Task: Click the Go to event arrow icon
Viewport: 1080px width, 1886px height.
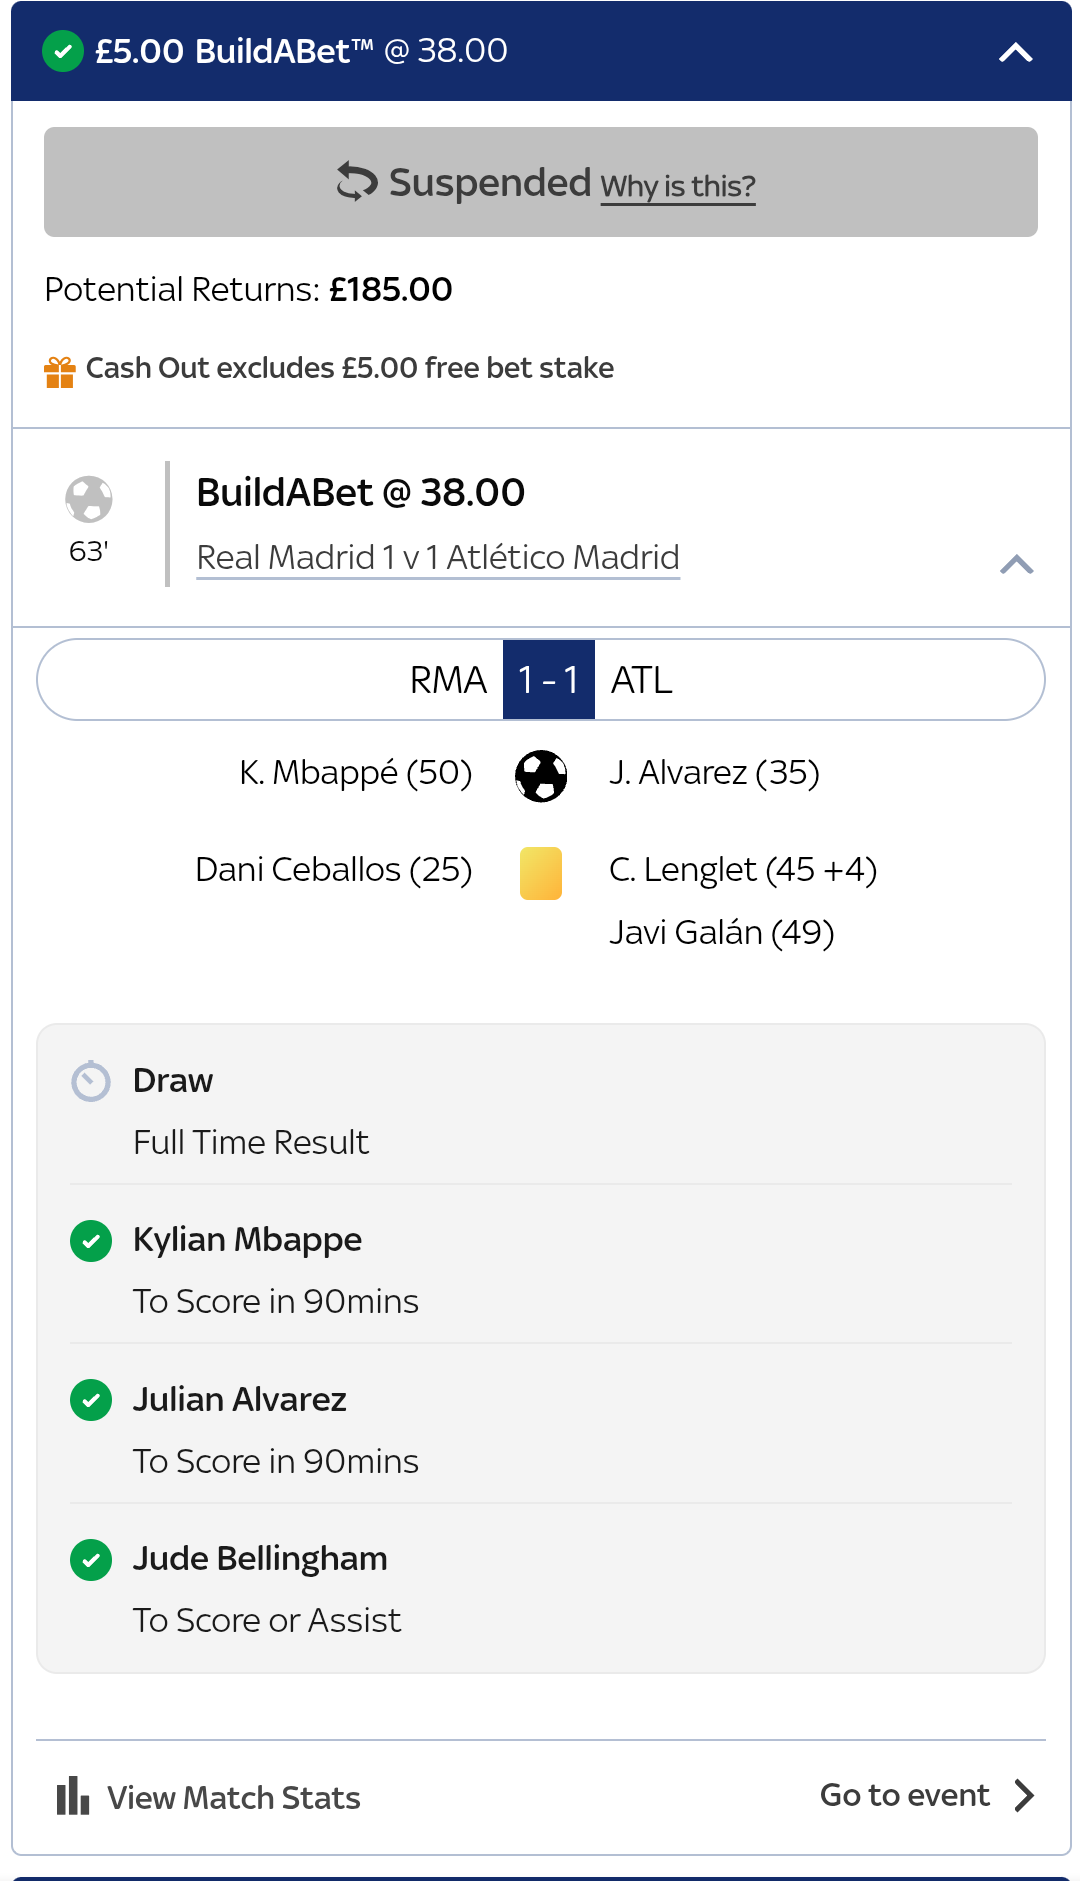Action: [x=1024, y=1795]
